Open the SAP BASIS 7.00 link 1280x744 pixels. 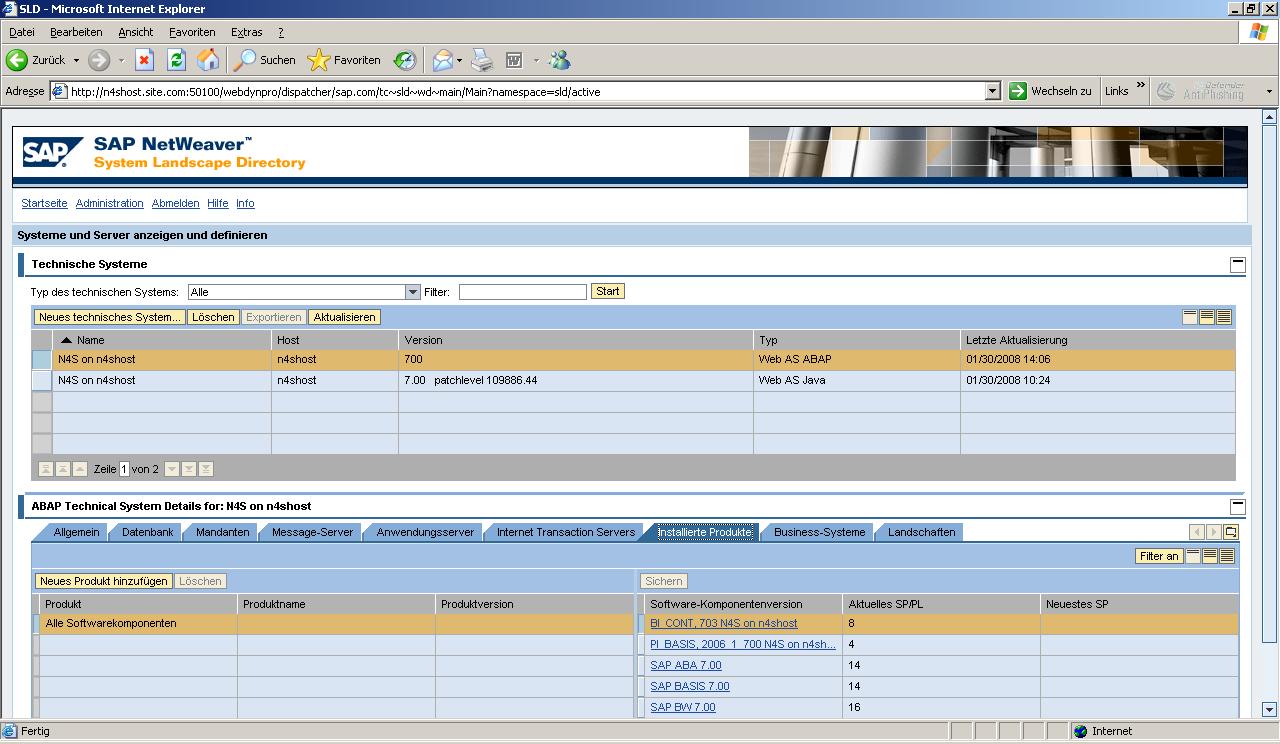[689, 686]
